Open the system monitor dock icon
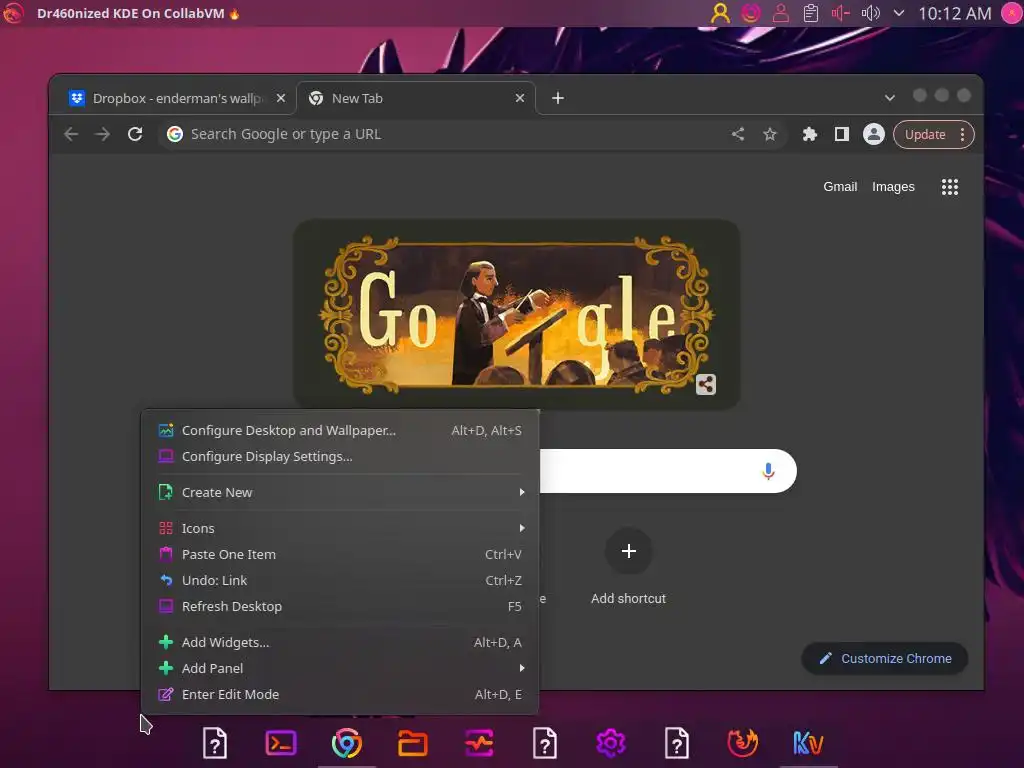The image size is (1024, 768). [479, 743]
